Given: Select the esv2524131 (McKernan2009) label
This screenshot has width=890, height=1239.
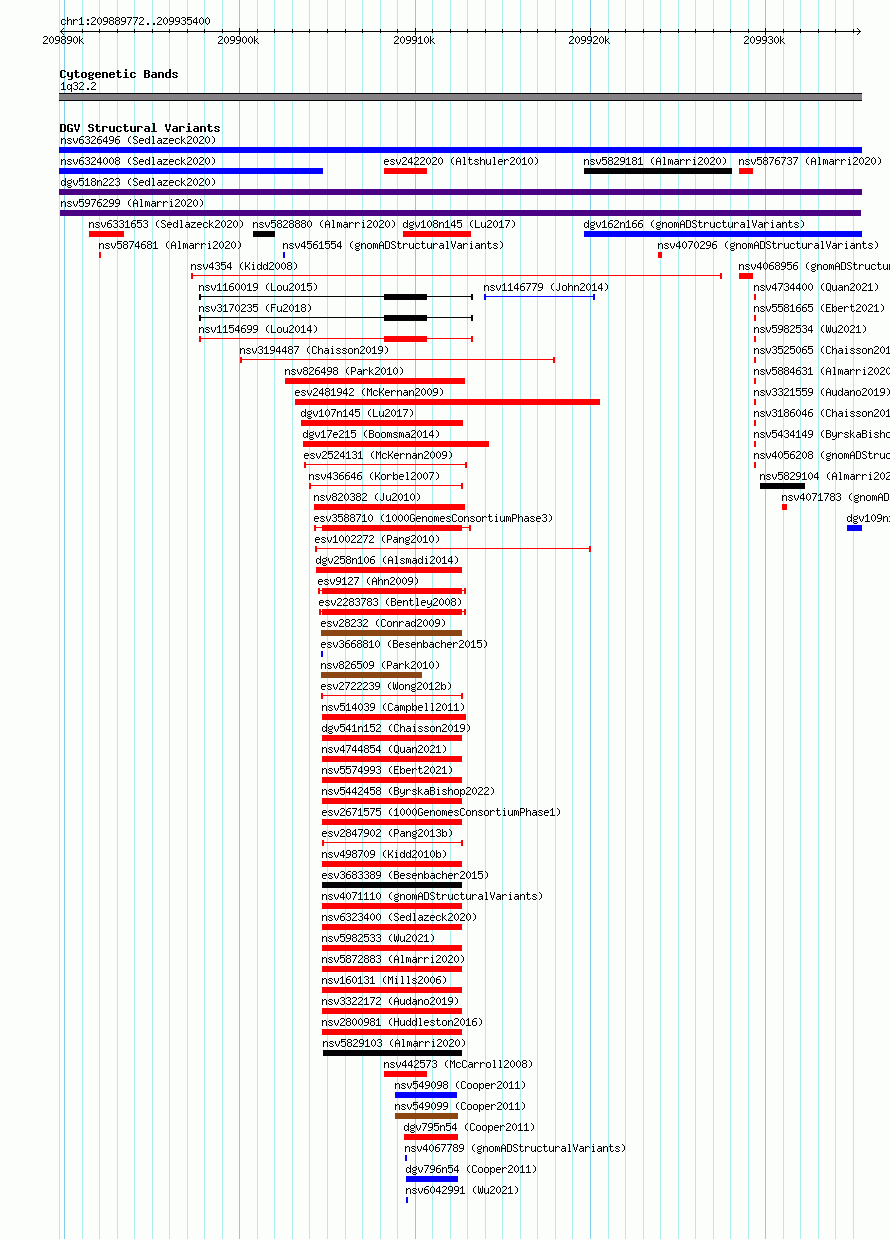Looking at the screenshot, I should coord(378,455).
